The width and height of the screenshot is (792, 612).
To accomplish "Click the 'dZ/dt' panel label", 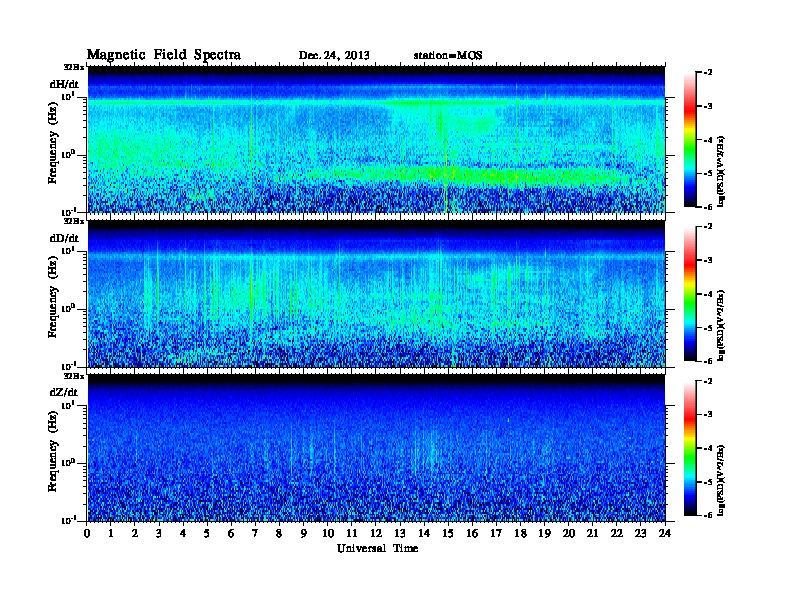I will click(64, 392).
